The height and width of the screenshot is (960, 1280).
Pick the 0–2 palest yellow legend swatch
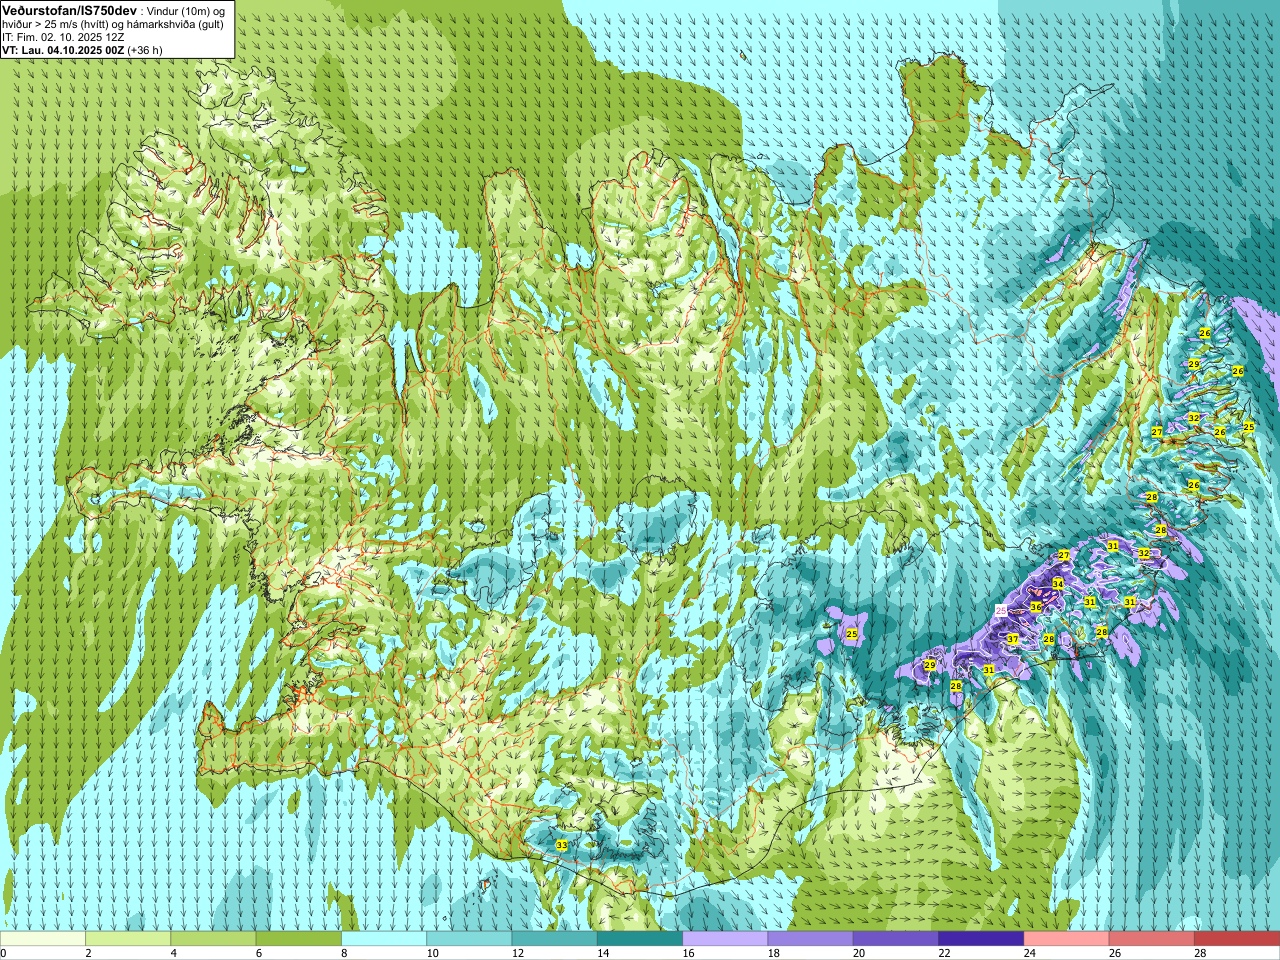coord(43,939)
